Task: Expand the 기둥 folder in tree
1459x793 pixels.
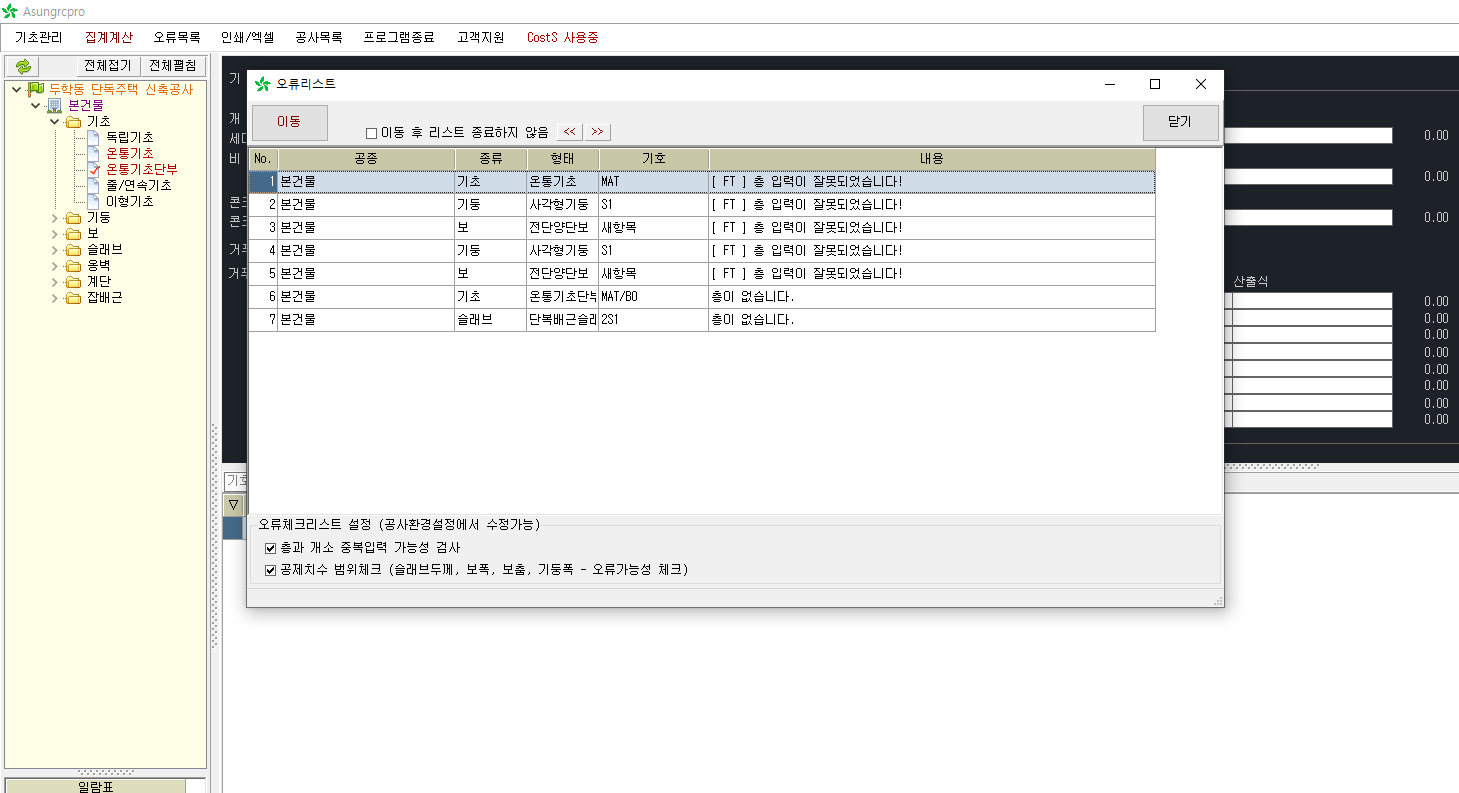Action: pos(55,217)
